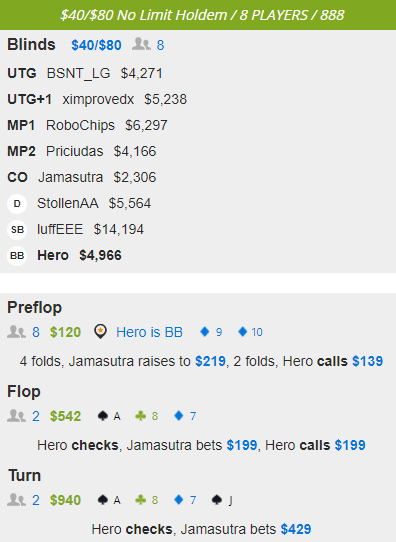Click the BB badge next to Hero

point(17,256)
